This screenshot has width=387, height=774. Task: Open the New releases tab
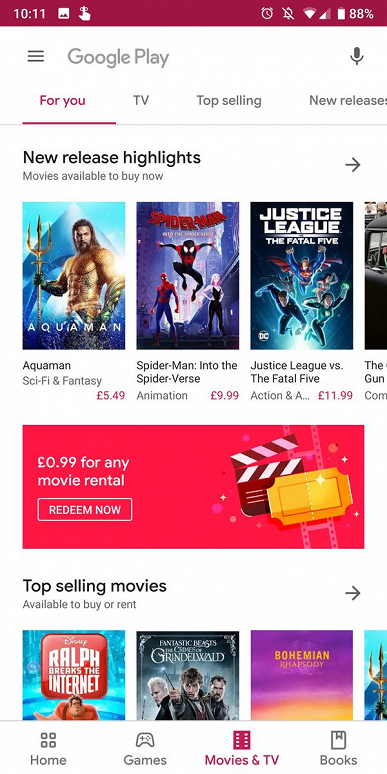point(348,101)
